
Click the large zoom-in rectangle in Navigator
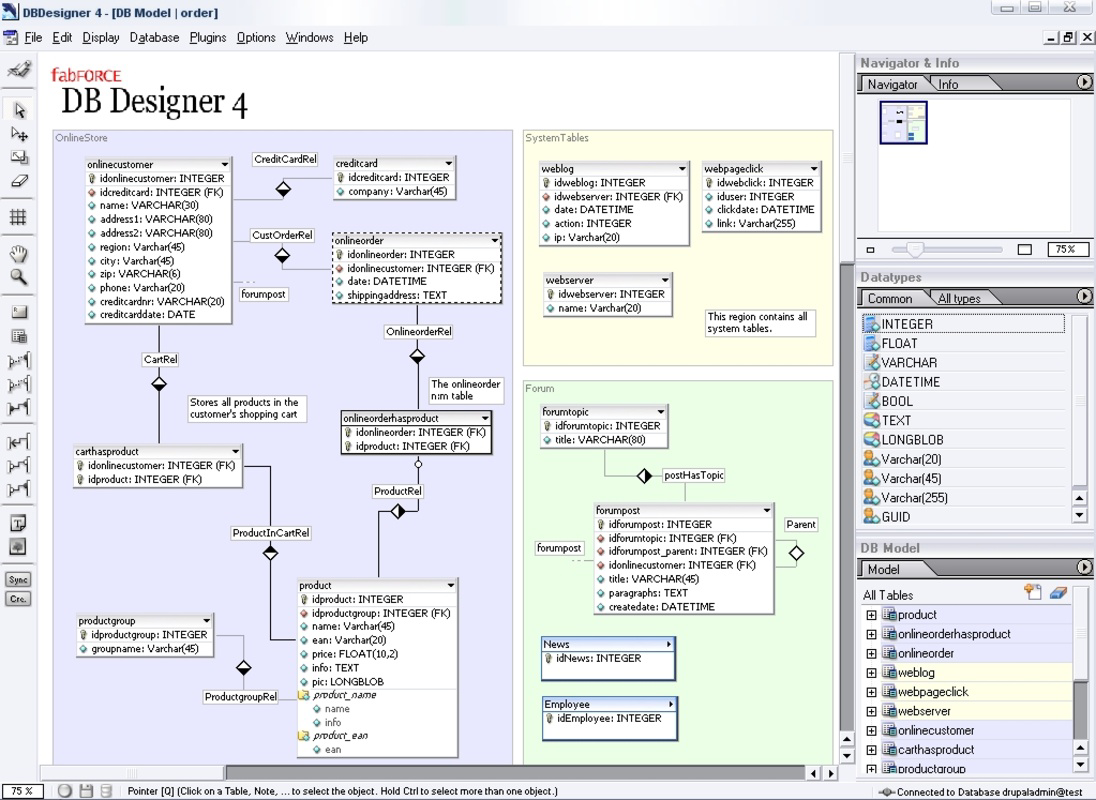pos(1025,249)
